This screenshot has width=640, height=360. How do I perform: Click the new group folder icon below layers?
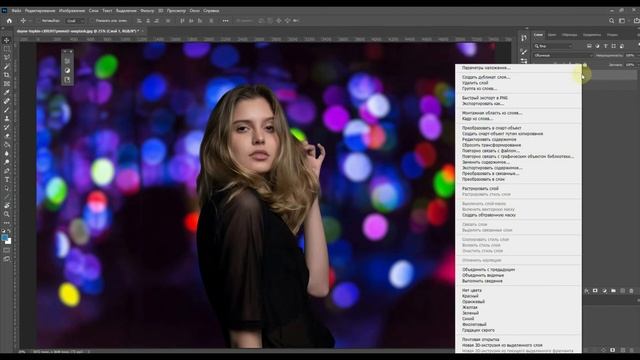613,291
